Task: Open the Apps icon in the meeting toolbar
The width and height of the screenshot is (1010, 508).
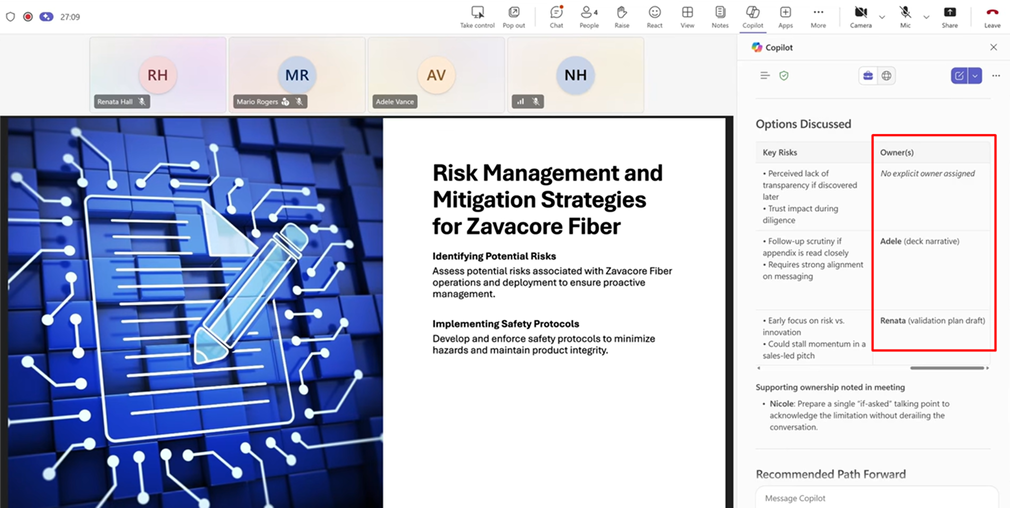Action: pos(786,15)
